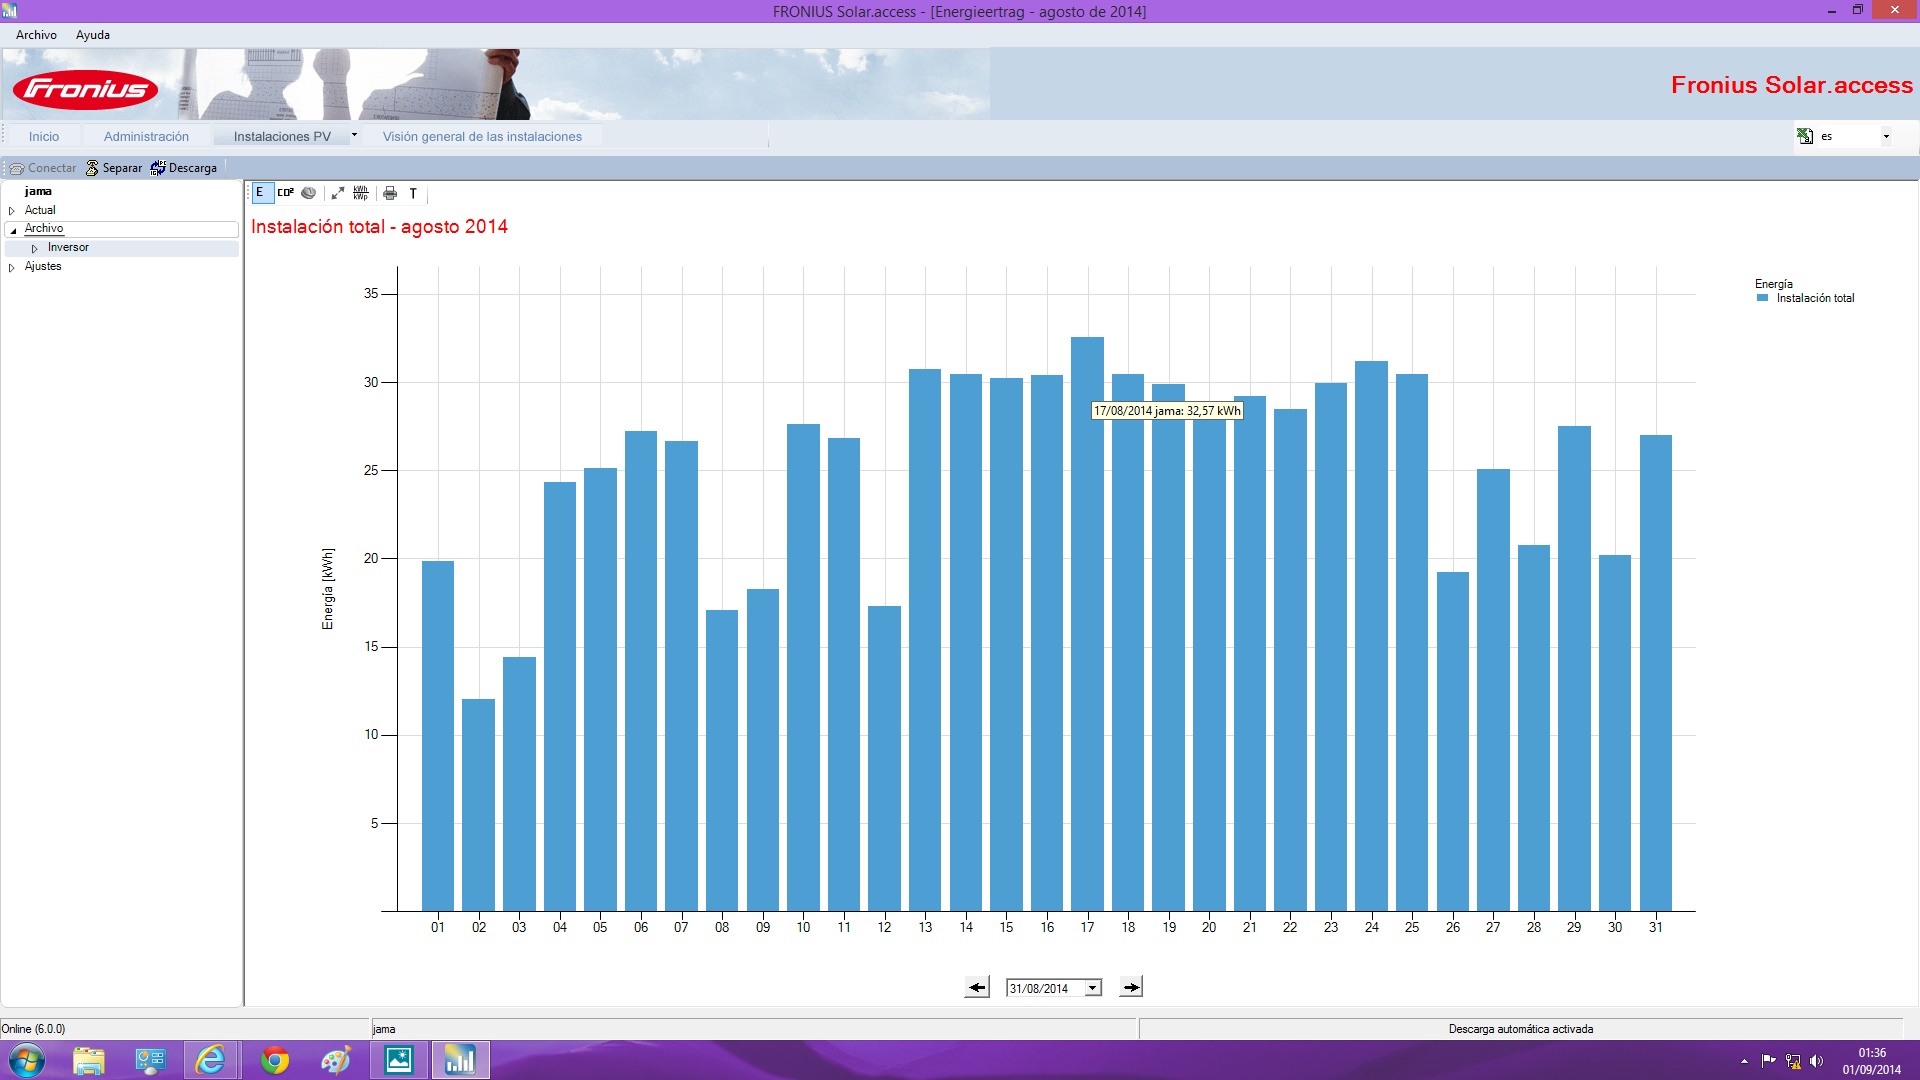Go to next period with right arrow
The image size is (1920, 1080).
click(x=1131, y=987)
